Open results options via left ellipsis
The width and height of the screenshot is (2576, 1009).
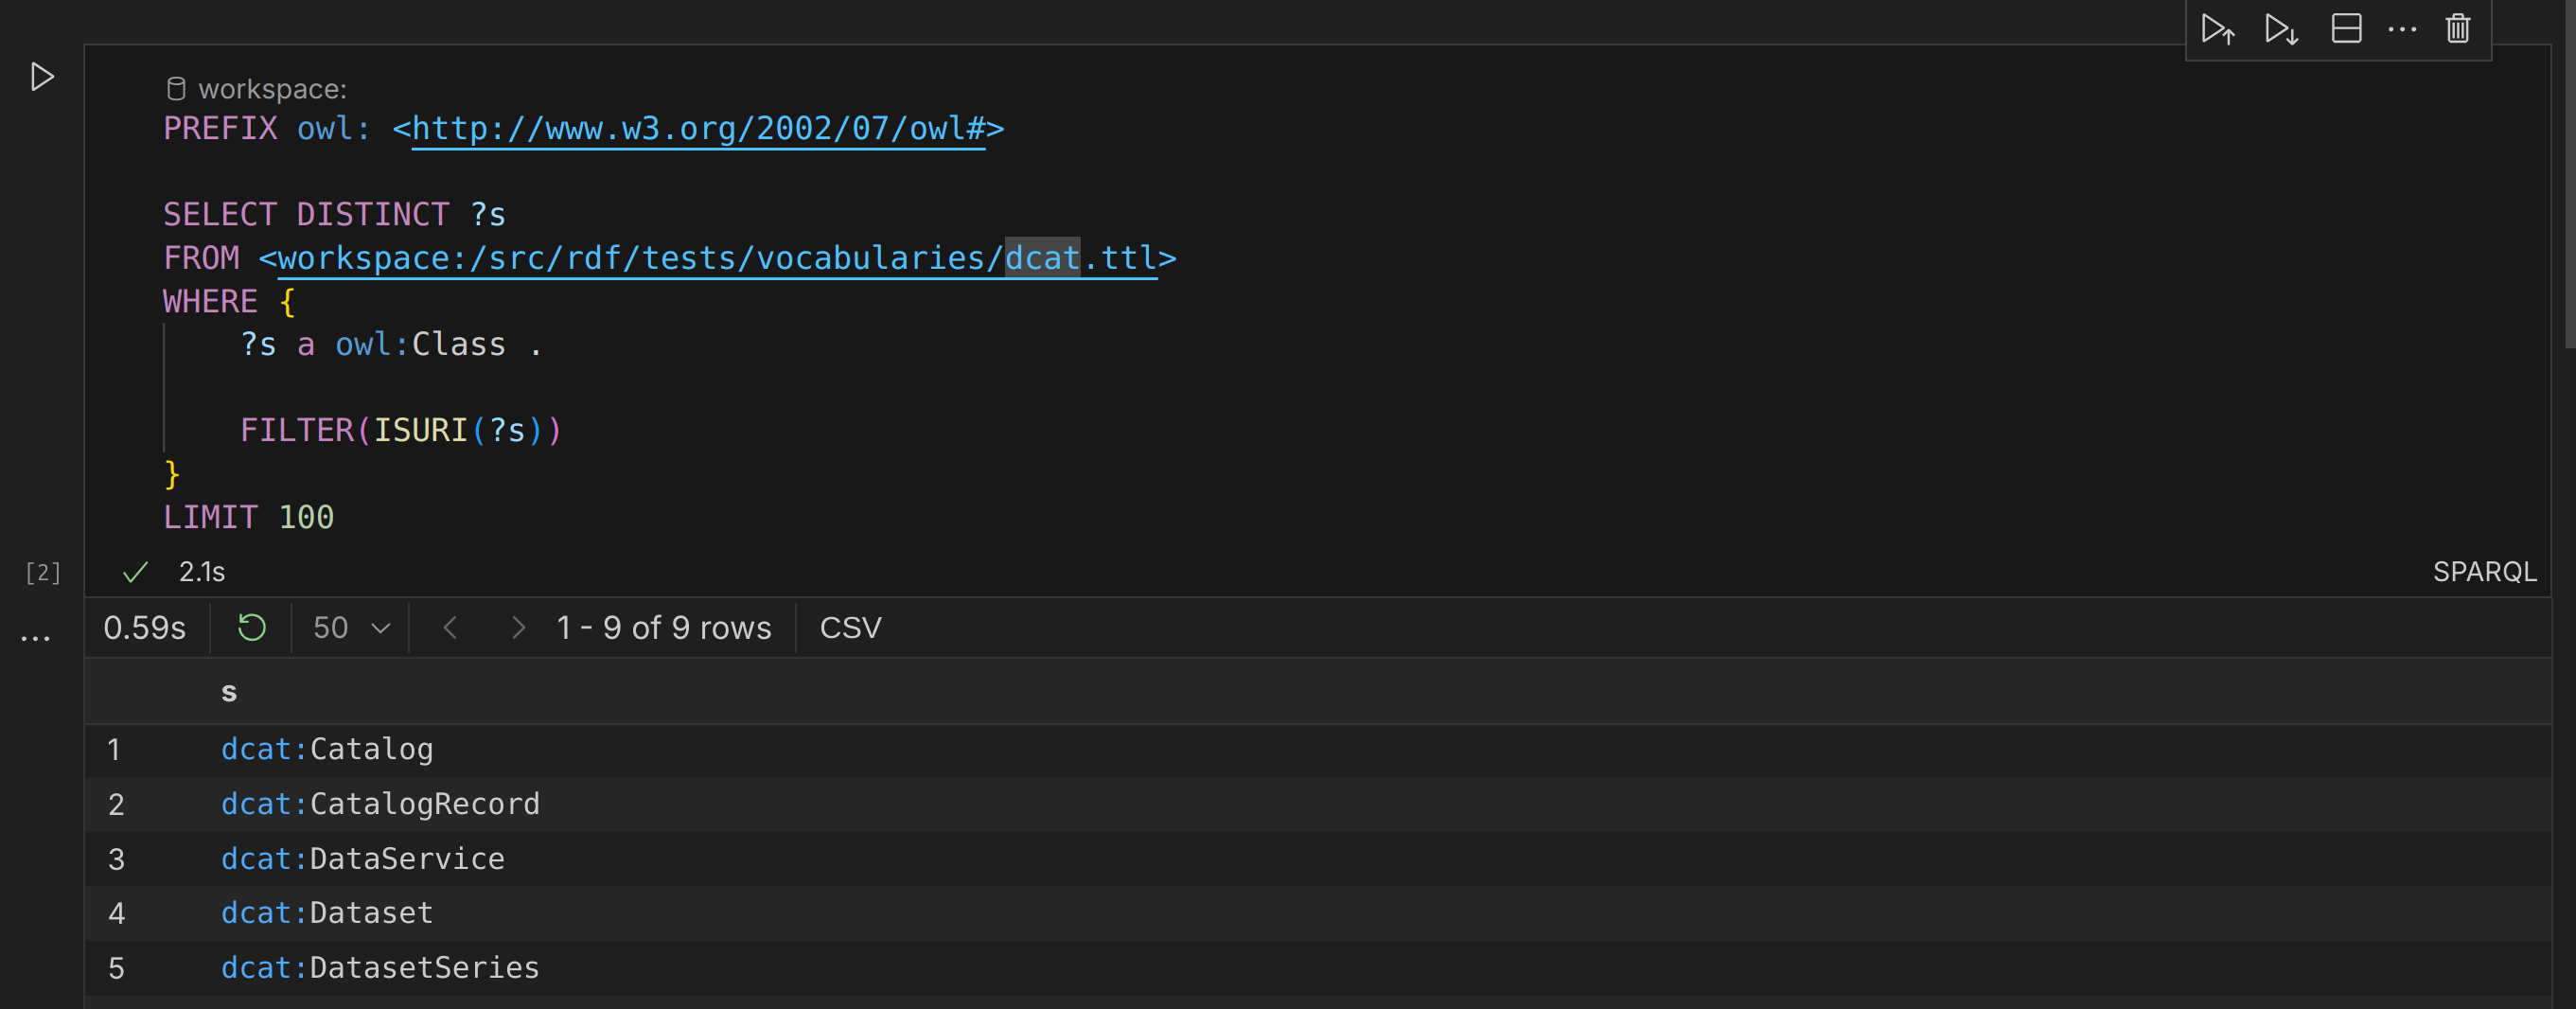tap(34, 637)
